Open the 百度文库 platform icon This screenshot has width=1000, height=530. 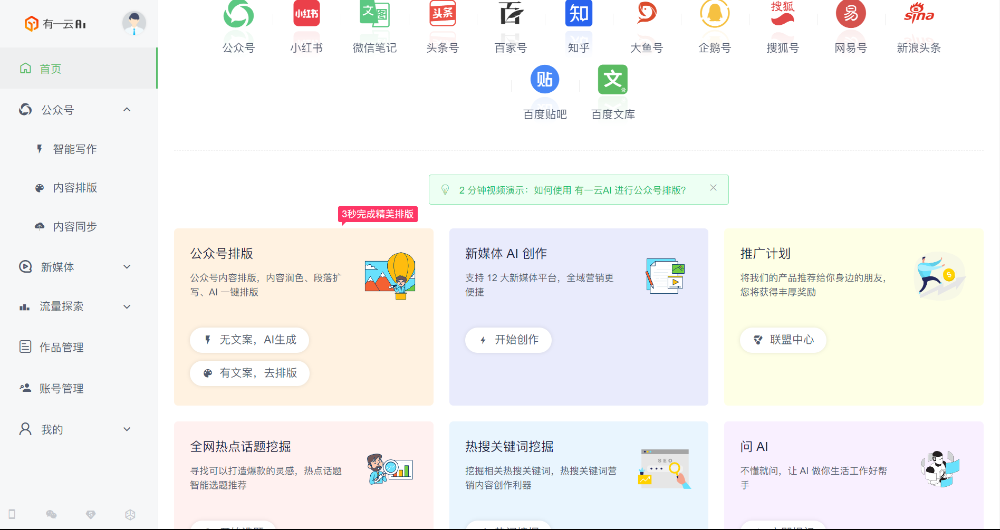[x=613, y=80]
